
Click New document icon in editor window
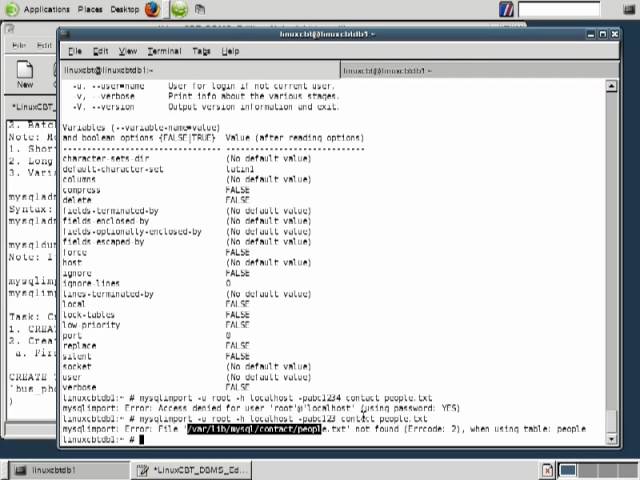[25, 74]
